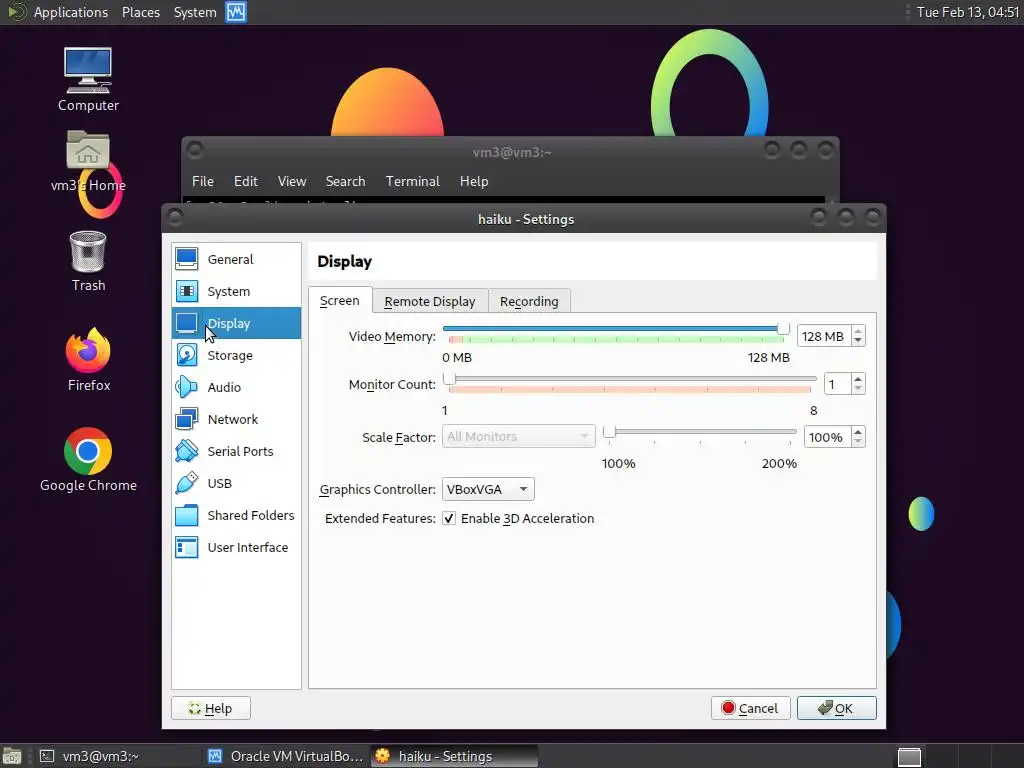Click haiku - Settings taskbar button

coord(455,756)
